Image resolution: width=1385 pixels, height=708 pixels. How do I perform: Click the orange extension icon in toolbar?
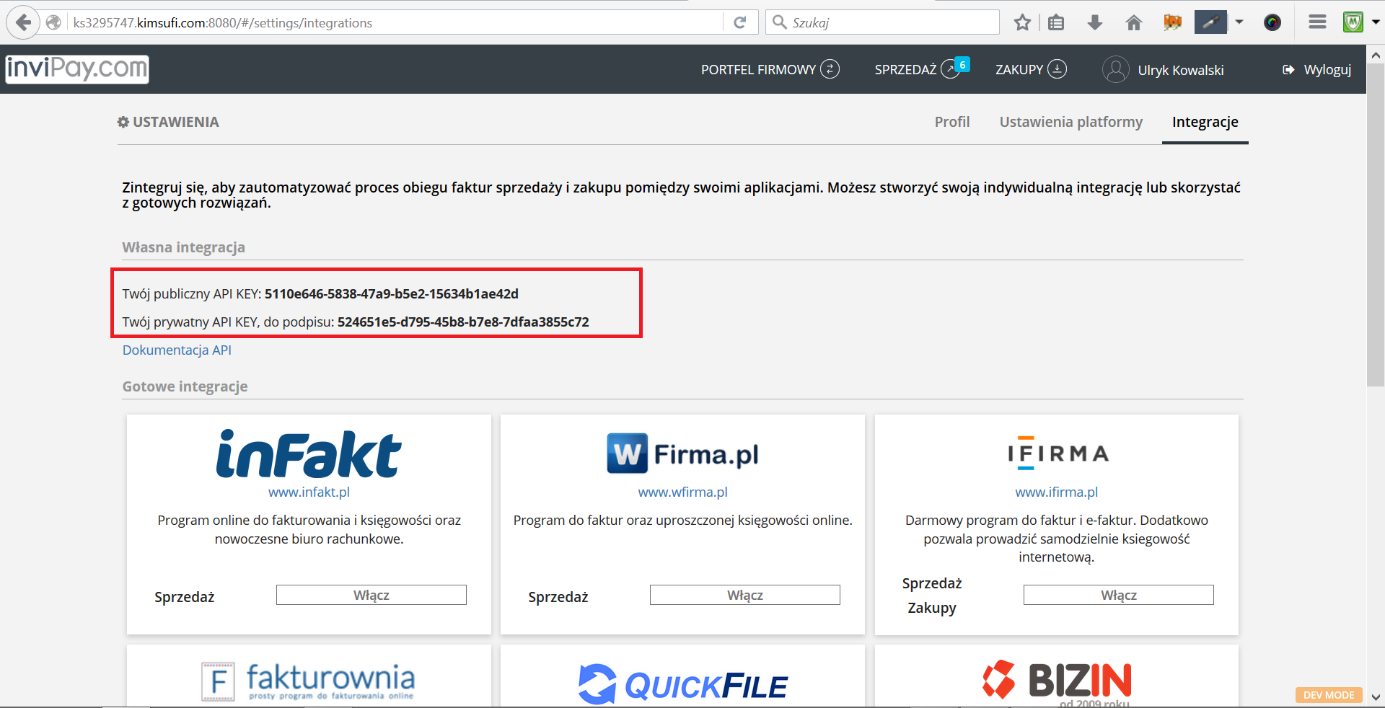click(x=1173, y=22)
